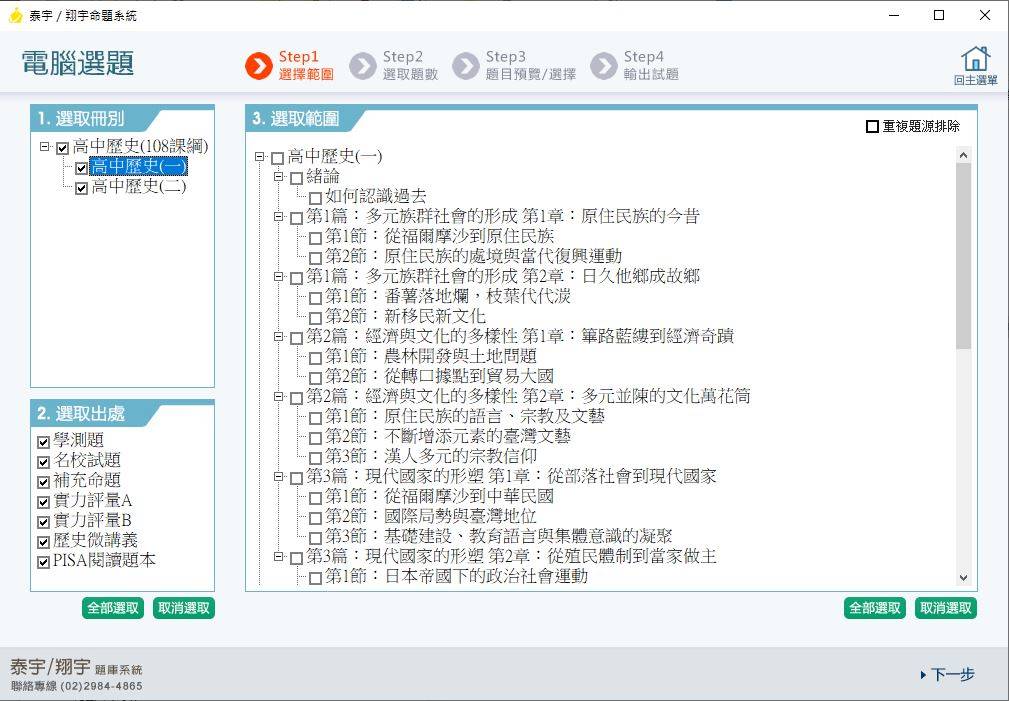The image size is (1009, 701).
Task: Go to Step4 輸出試題
Action: 651,66
